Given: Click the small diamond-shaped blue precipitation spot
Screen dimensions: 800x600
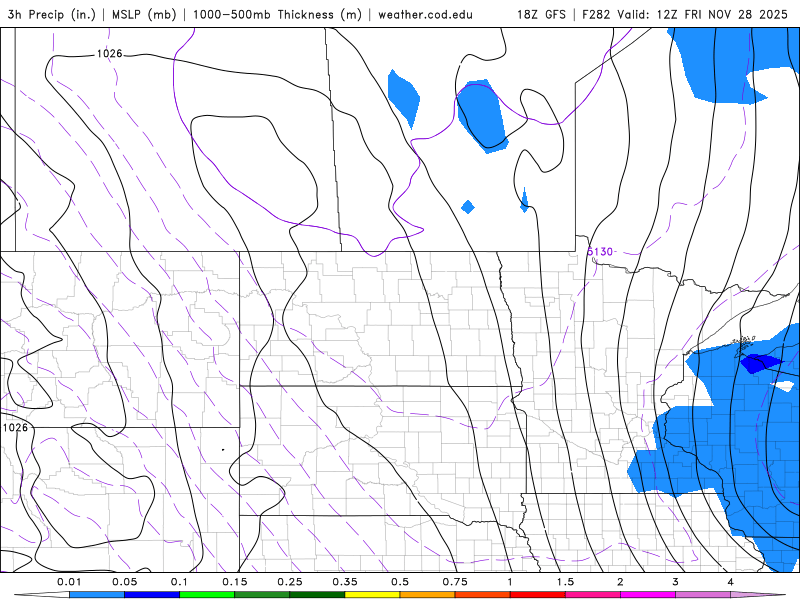Looking at the screenshot, I should [468, 207].
